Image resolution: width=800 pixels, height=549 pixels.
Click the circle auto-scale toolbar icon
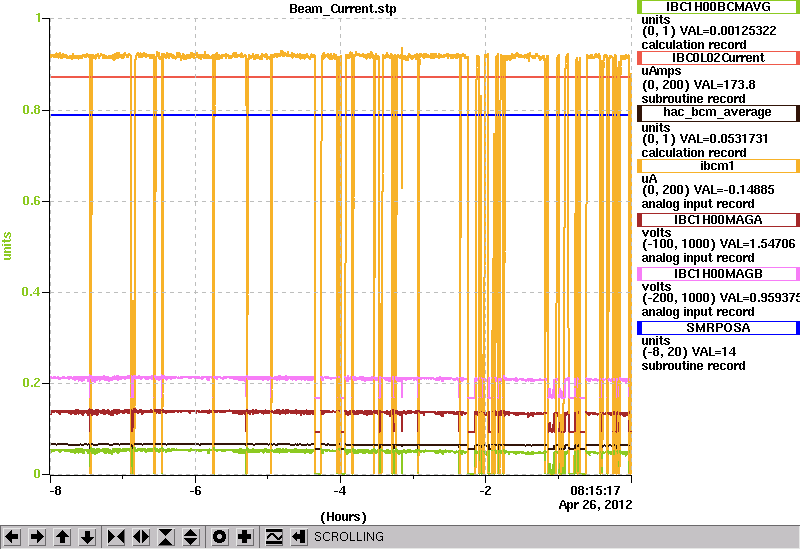(x=220, y=537)
